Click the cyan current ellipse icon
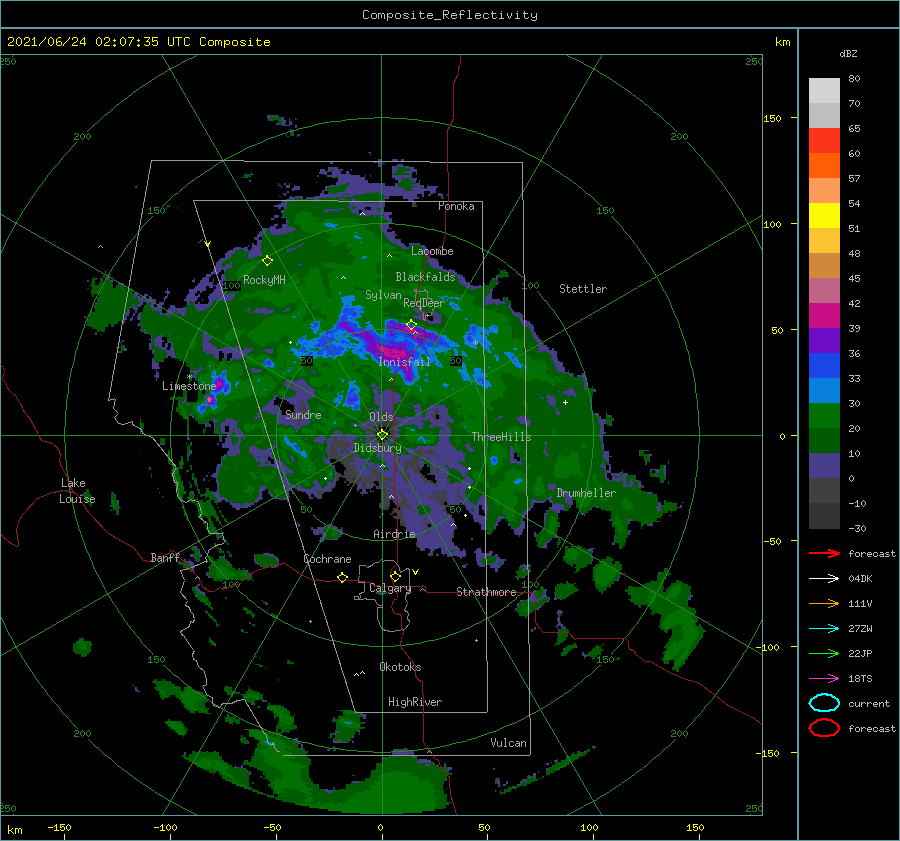This screenshot has width=900, height=841. 824,703
